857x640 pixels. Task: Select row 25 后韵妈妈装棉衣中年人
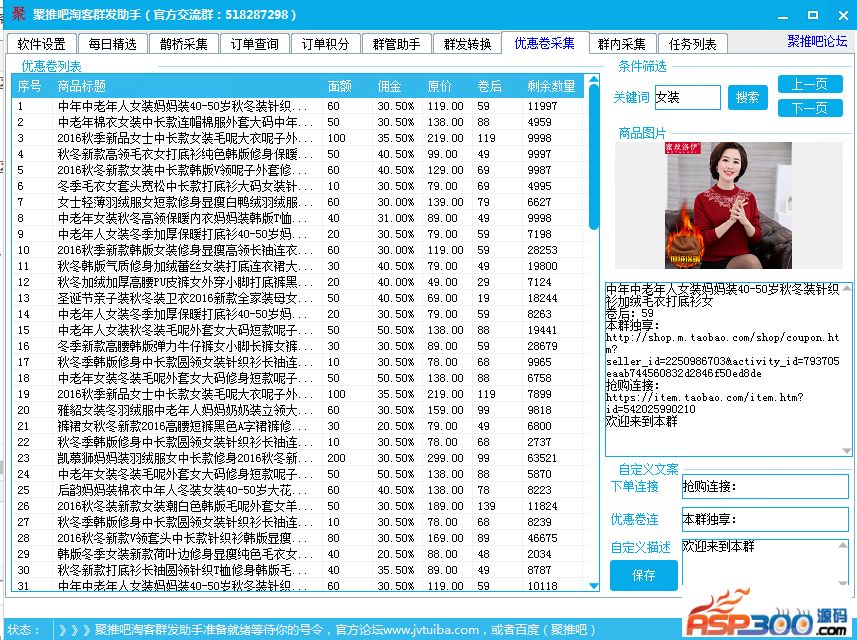[298, 490]
